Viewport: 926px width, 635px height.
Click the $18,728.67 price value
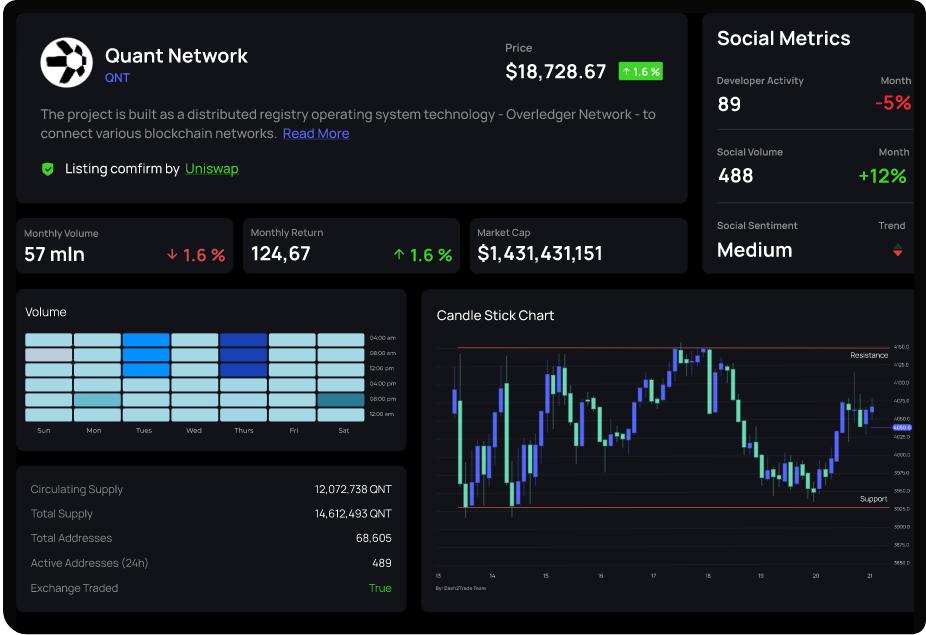click(555, 71)
